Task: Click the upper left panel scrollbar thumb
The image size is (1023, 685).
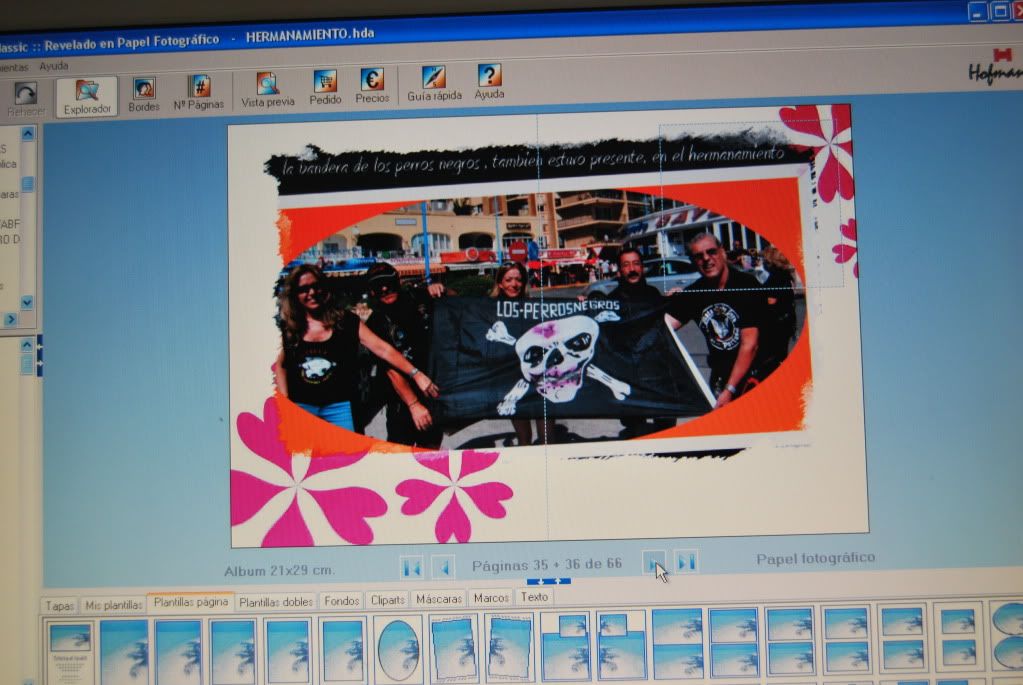Action: tap(27, 184)
